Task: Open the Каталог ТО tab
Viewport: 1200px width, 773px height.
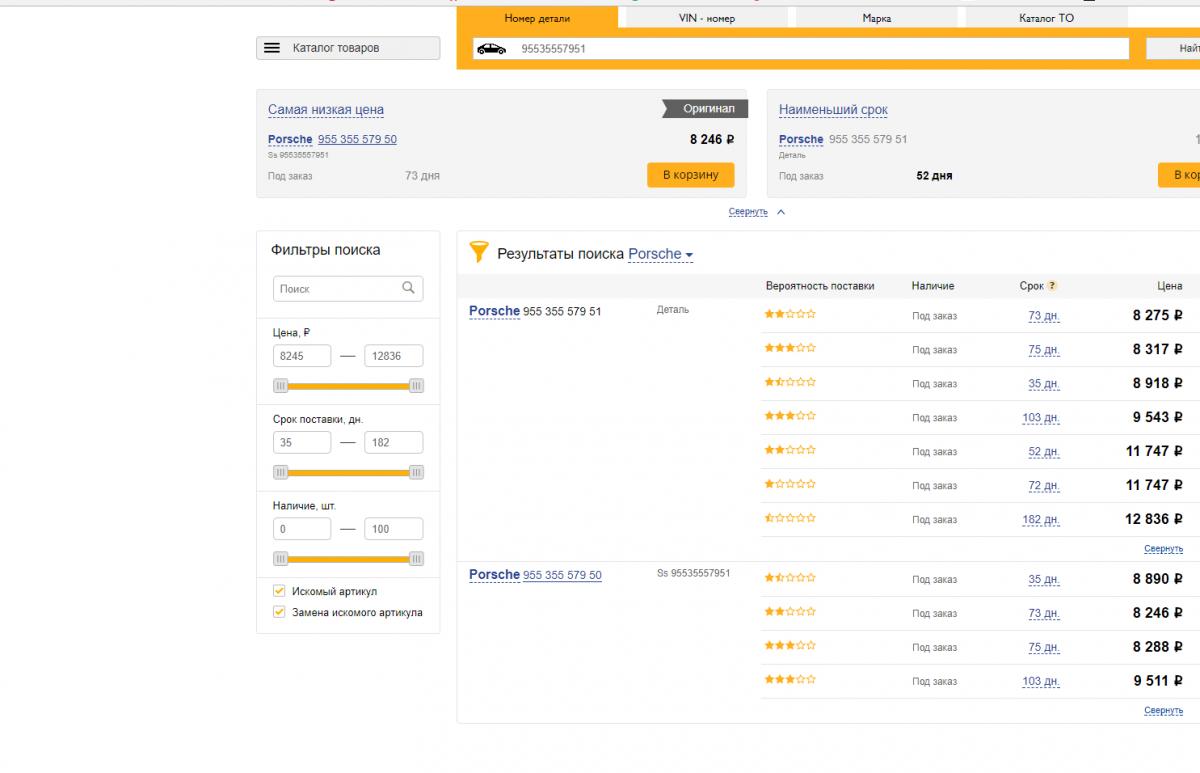Action: click(x=1046, y=18)
